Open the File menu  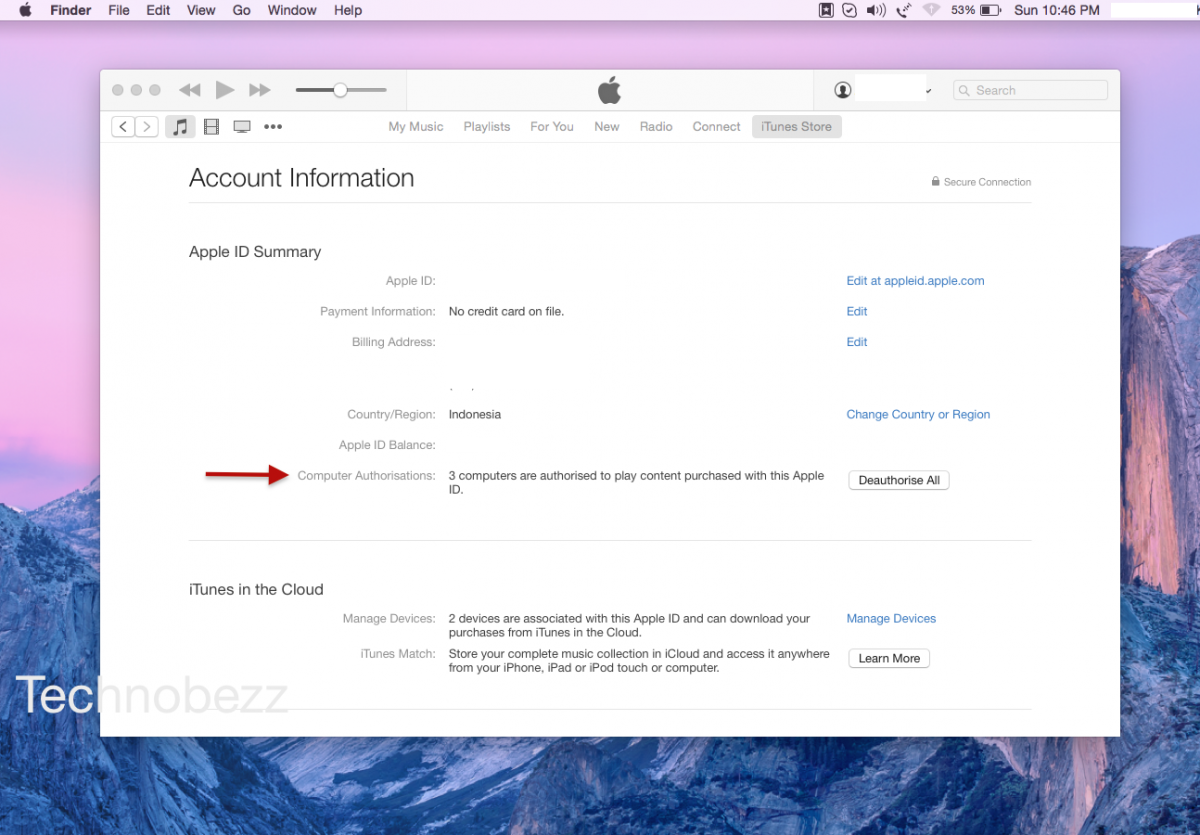[119, 10]
